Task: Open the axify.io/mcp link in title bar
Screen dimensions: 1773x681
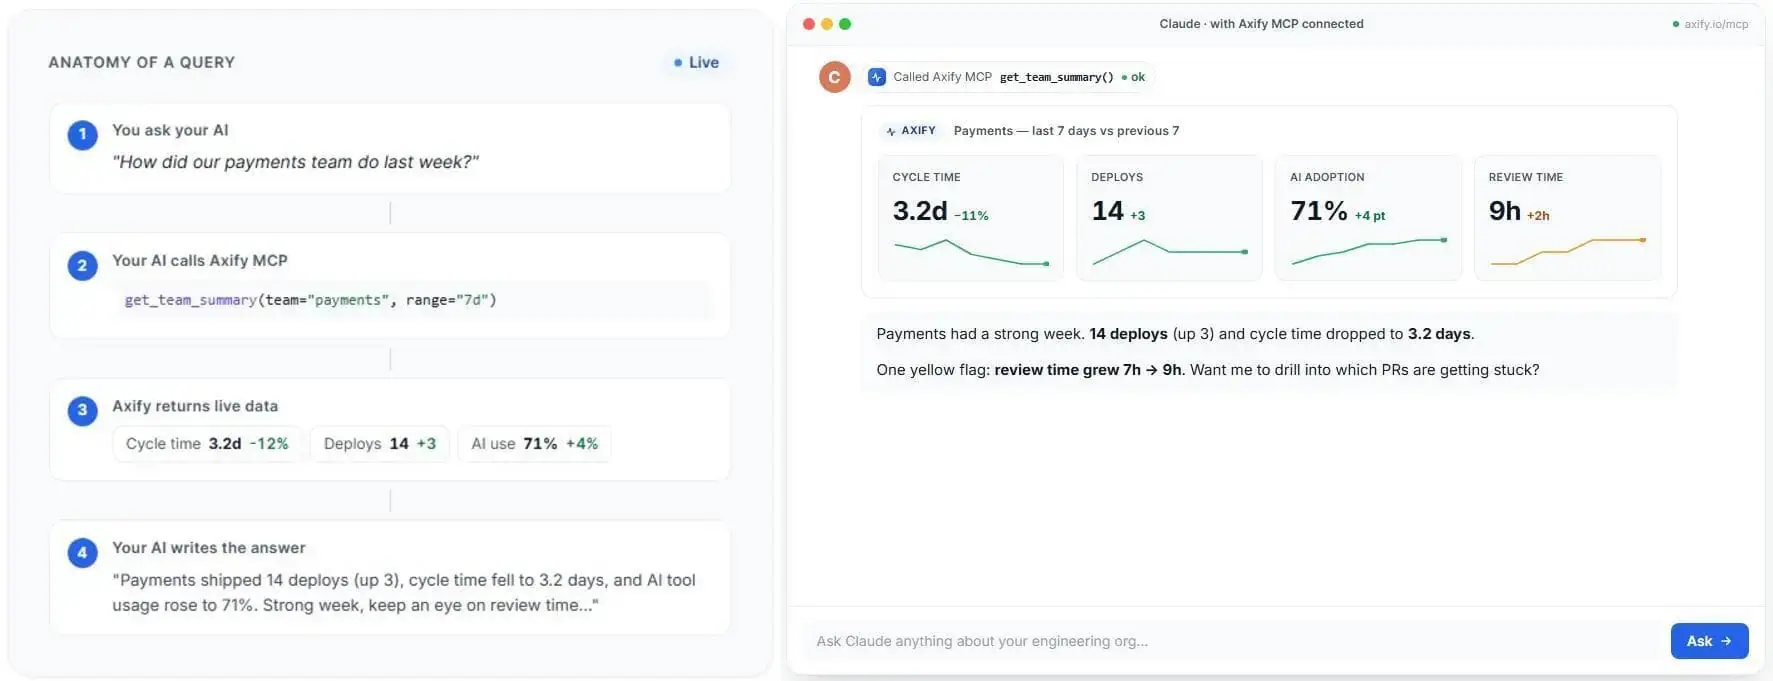Action: tap(1711, 24)
